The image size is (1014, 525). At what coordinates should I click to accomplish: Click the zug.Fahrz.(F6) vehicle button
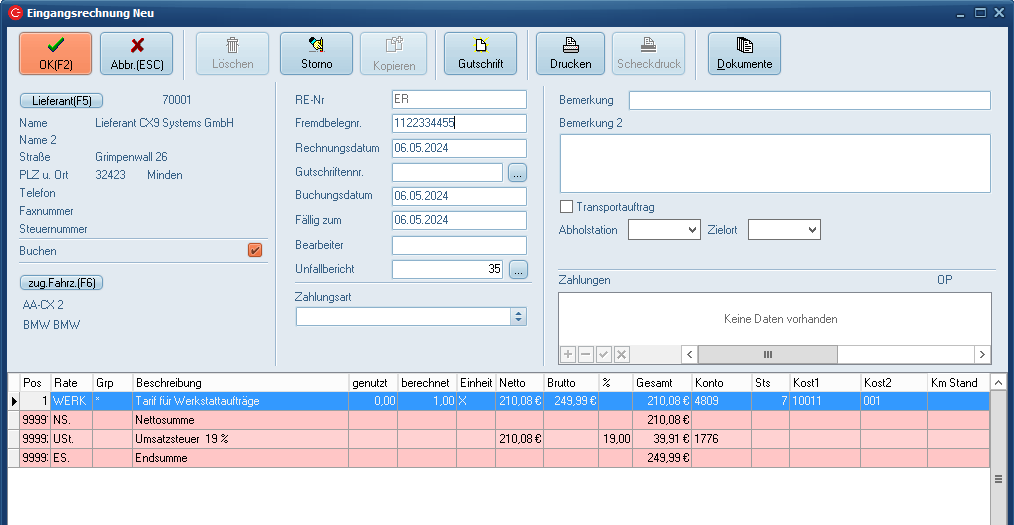(x=61, y=283)
